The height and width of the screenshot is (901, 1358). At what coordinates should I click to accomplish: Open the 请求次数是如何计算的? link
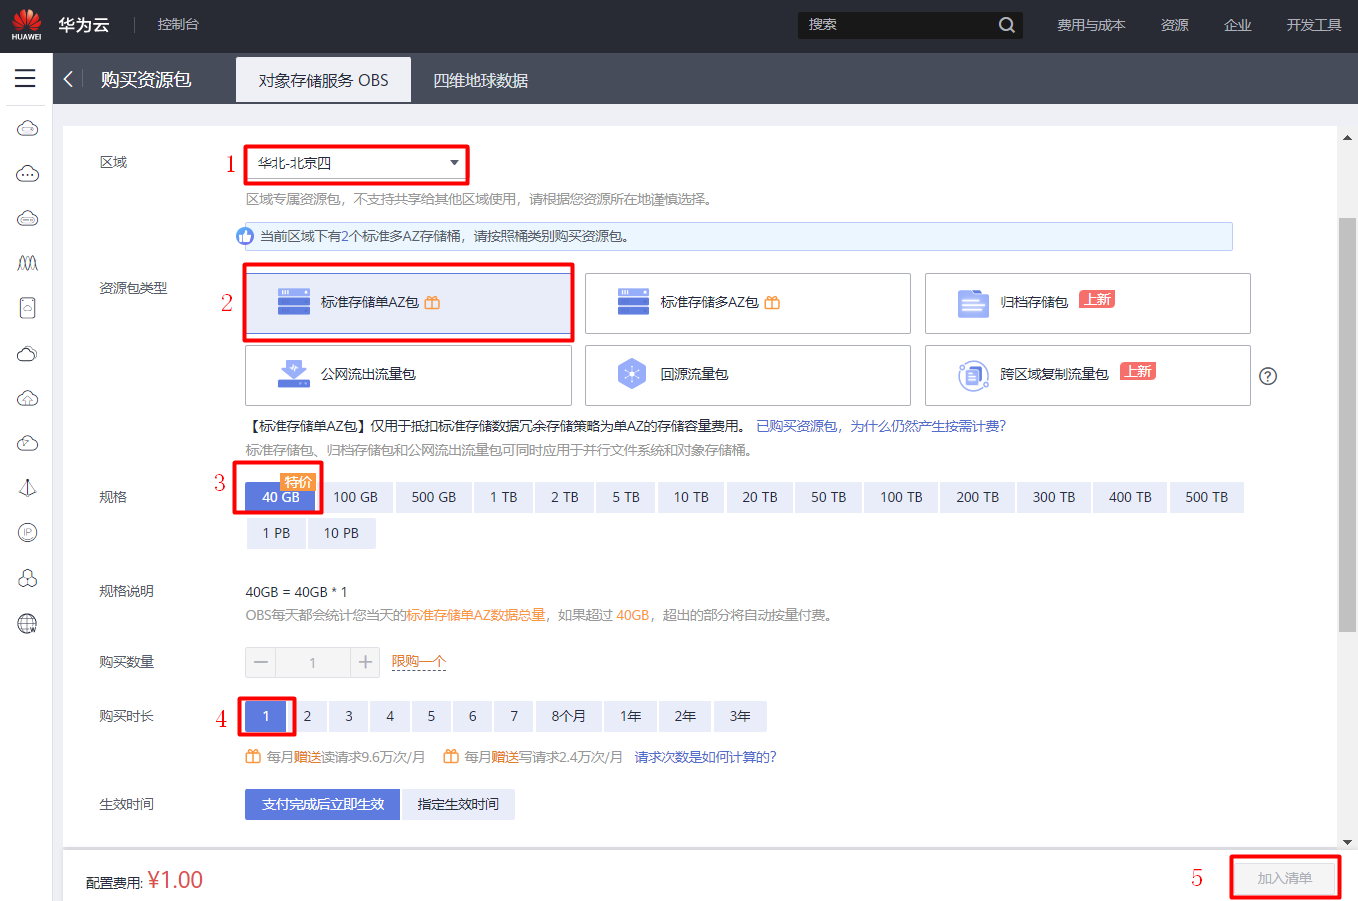706,757
